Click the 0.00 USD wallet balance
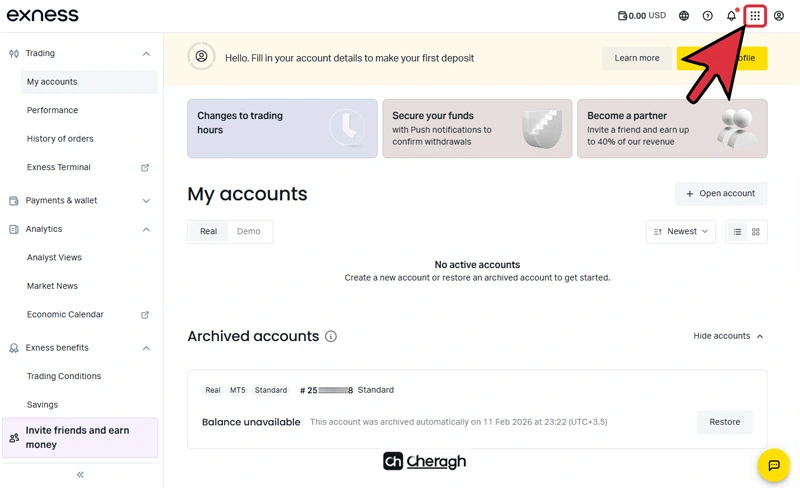The height and width of the screenshot is (488, 800). coord(642,16)
